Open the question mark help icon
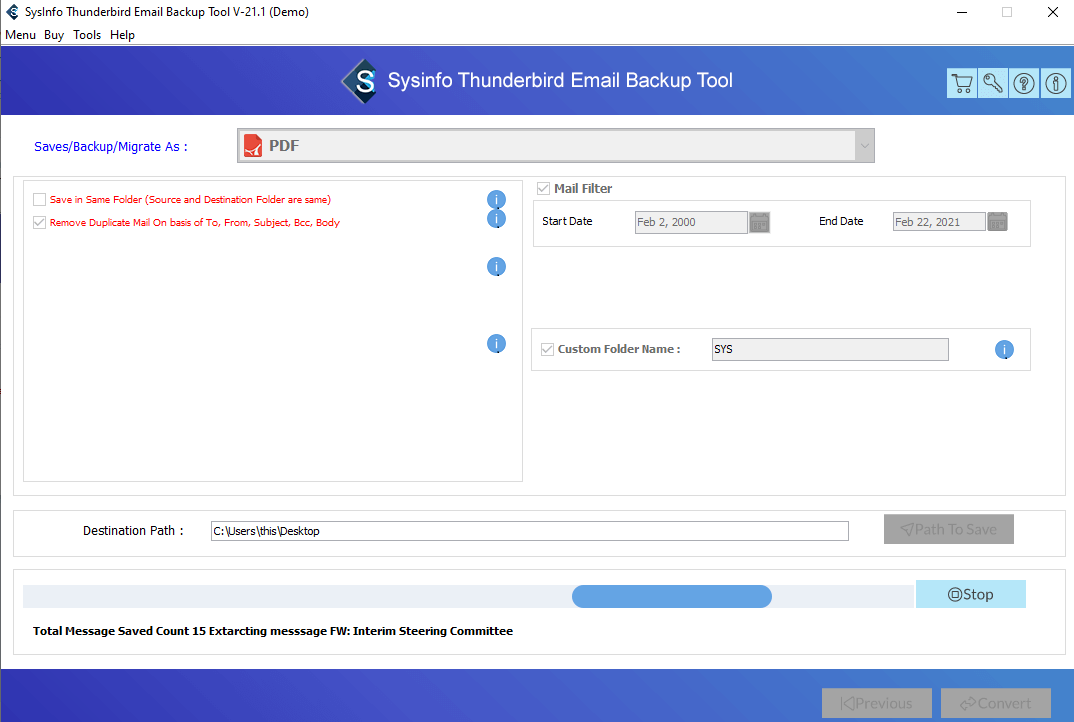Image resolution: width=1074 pixels, height=722 pixels. tap(1024, 84)
